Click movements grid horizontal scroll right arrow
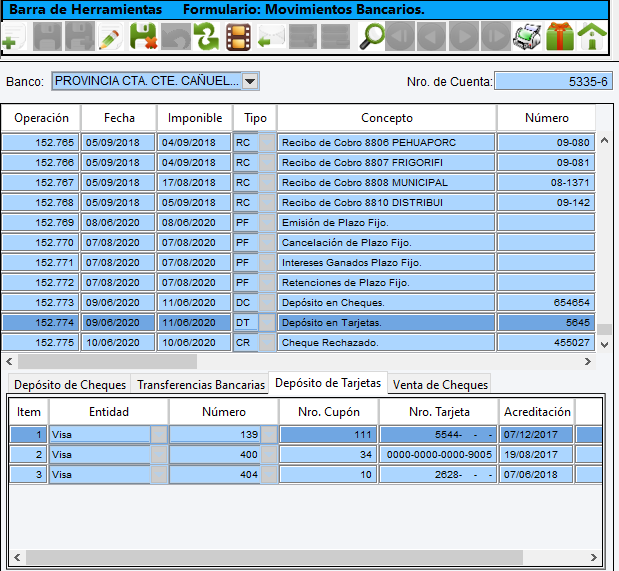619x571 pixels. click(x=588, y=361)
